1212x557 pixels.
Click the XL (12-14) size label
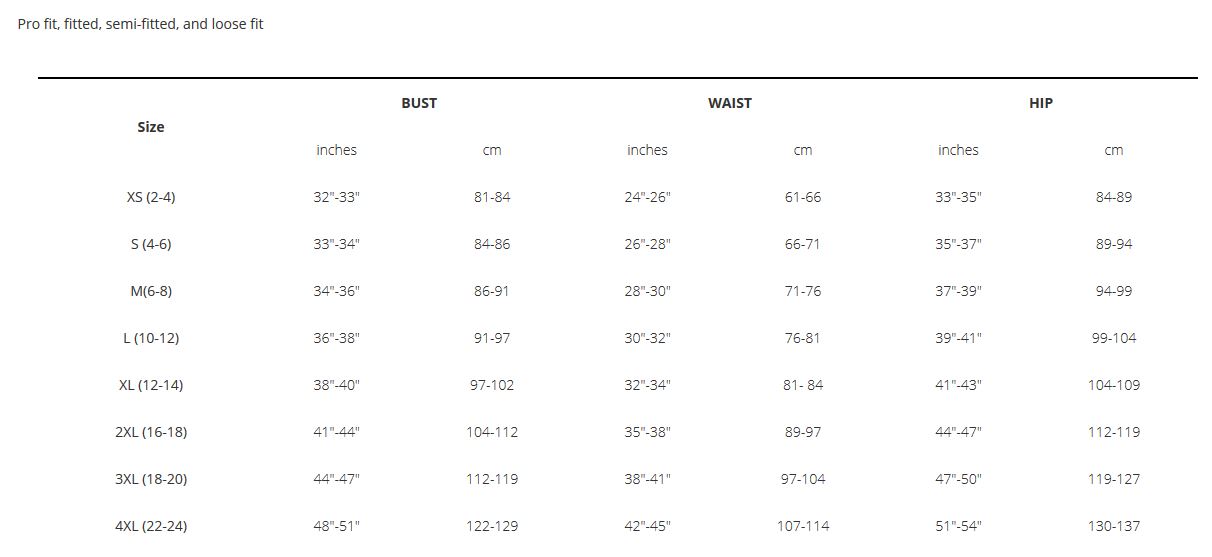click(151, 385)
